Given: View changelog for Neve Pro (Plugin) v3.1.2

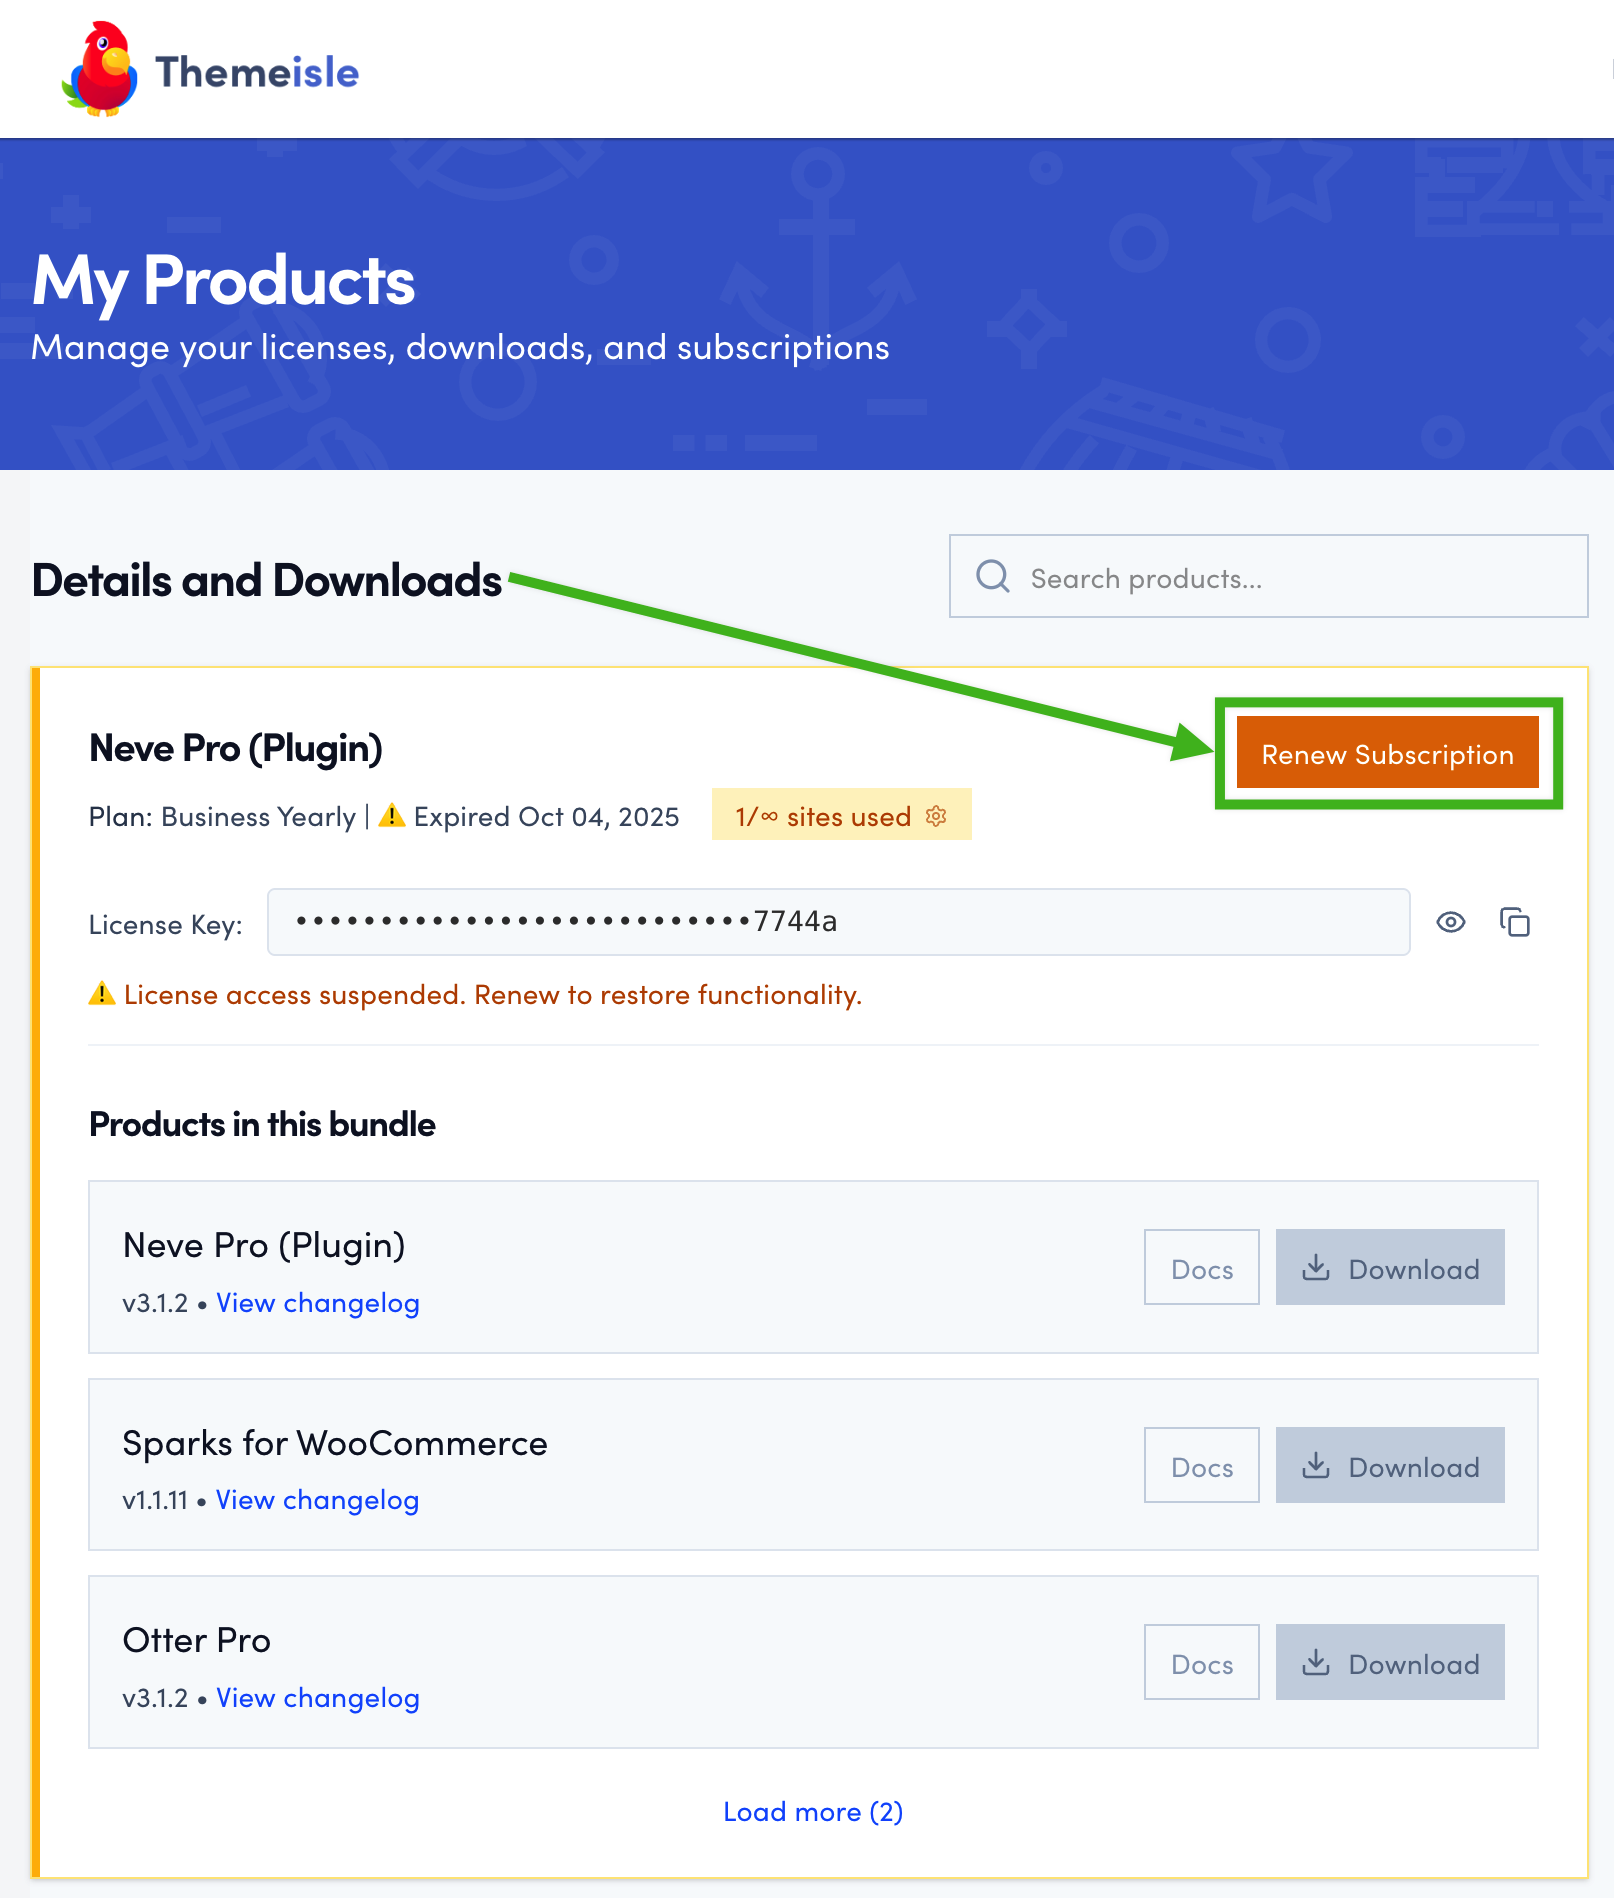Looking at the screenshot, I should [x=318, y=1303].
